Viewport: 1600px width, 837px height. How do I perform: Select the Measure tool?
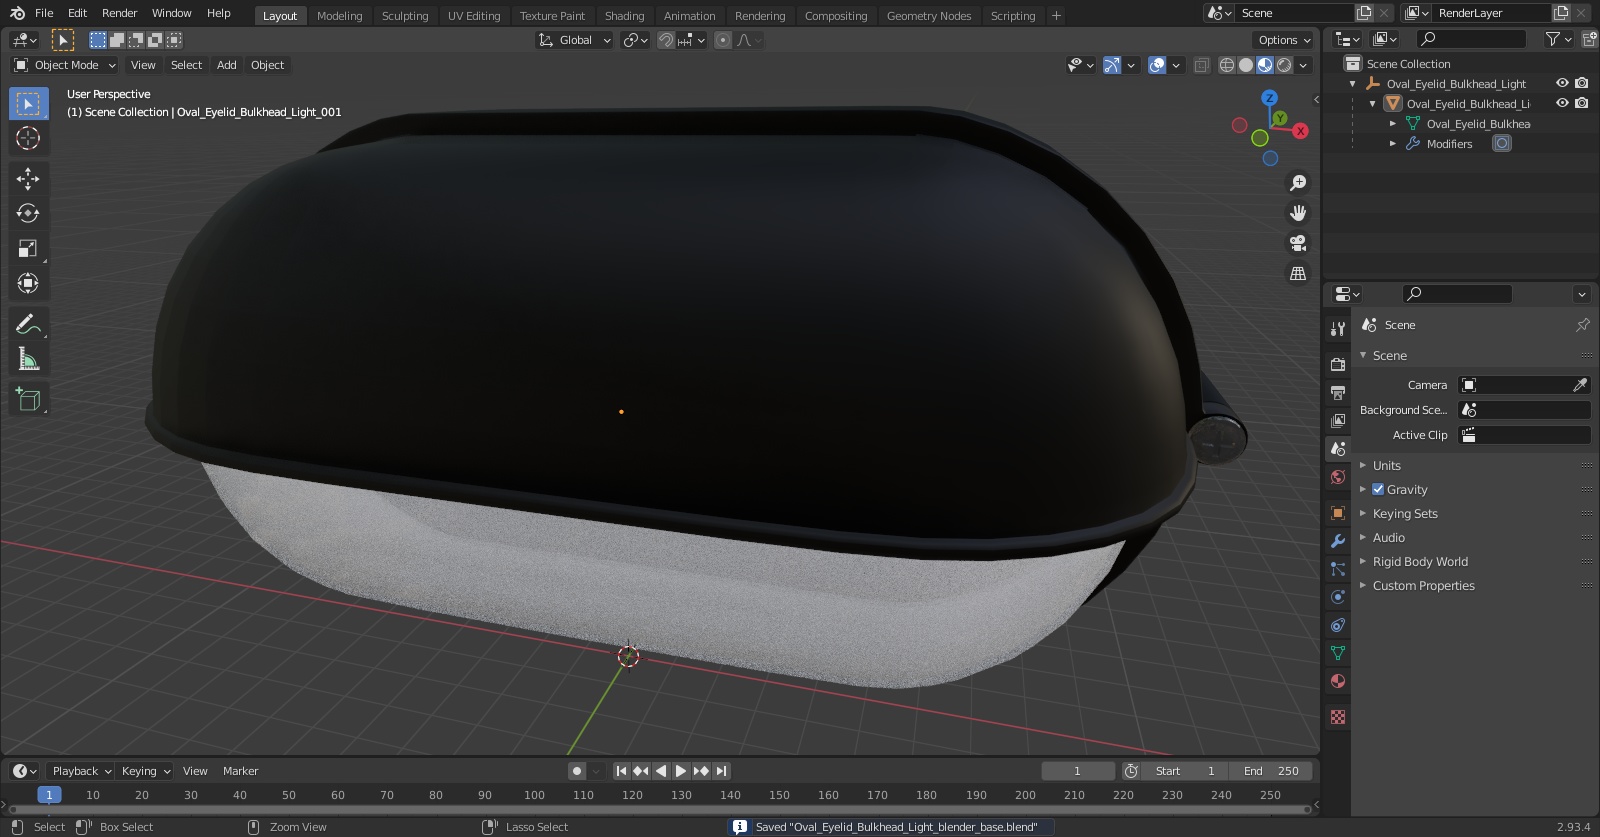pos(28,359)
